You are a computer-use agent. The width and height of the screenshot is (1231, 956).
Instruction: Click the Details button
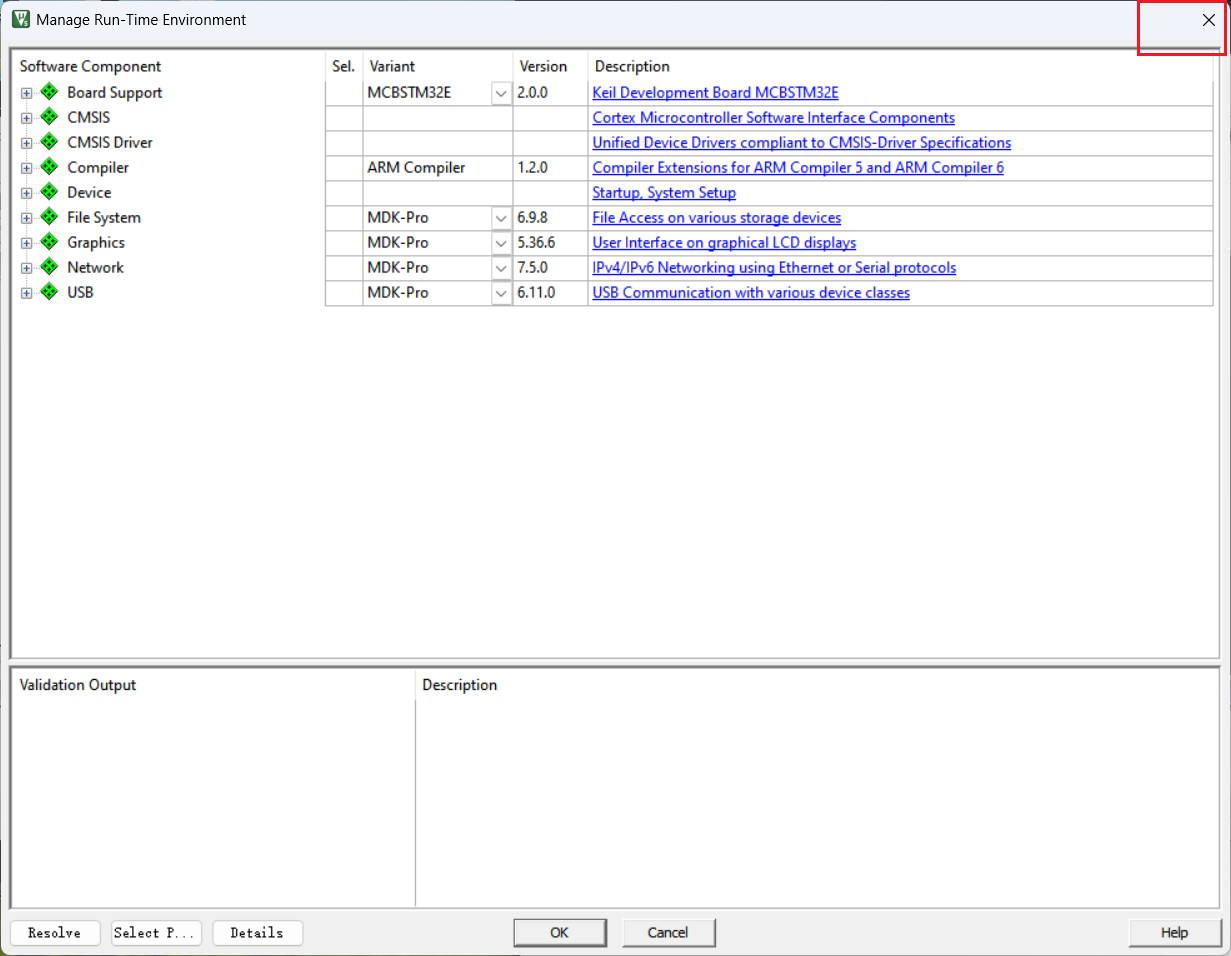pos(257,933)
